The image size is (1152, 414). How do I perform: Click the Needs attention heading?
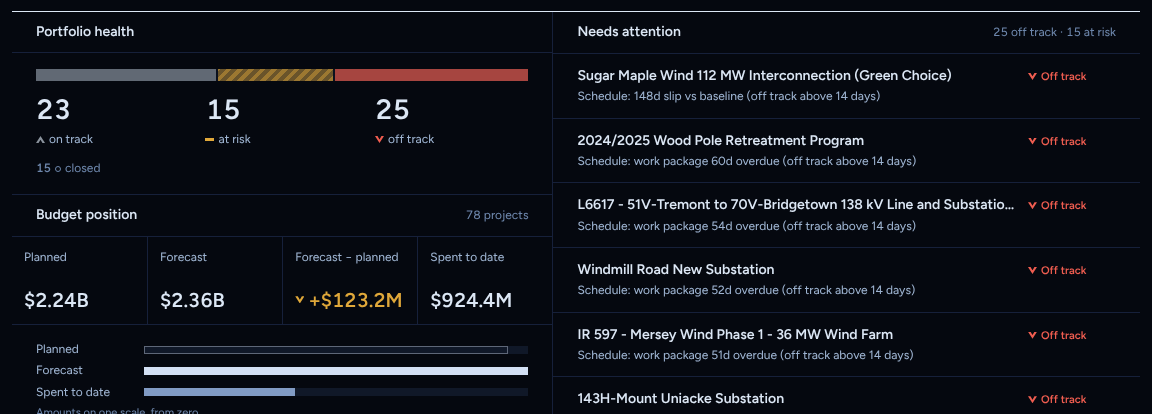(629, 32)
